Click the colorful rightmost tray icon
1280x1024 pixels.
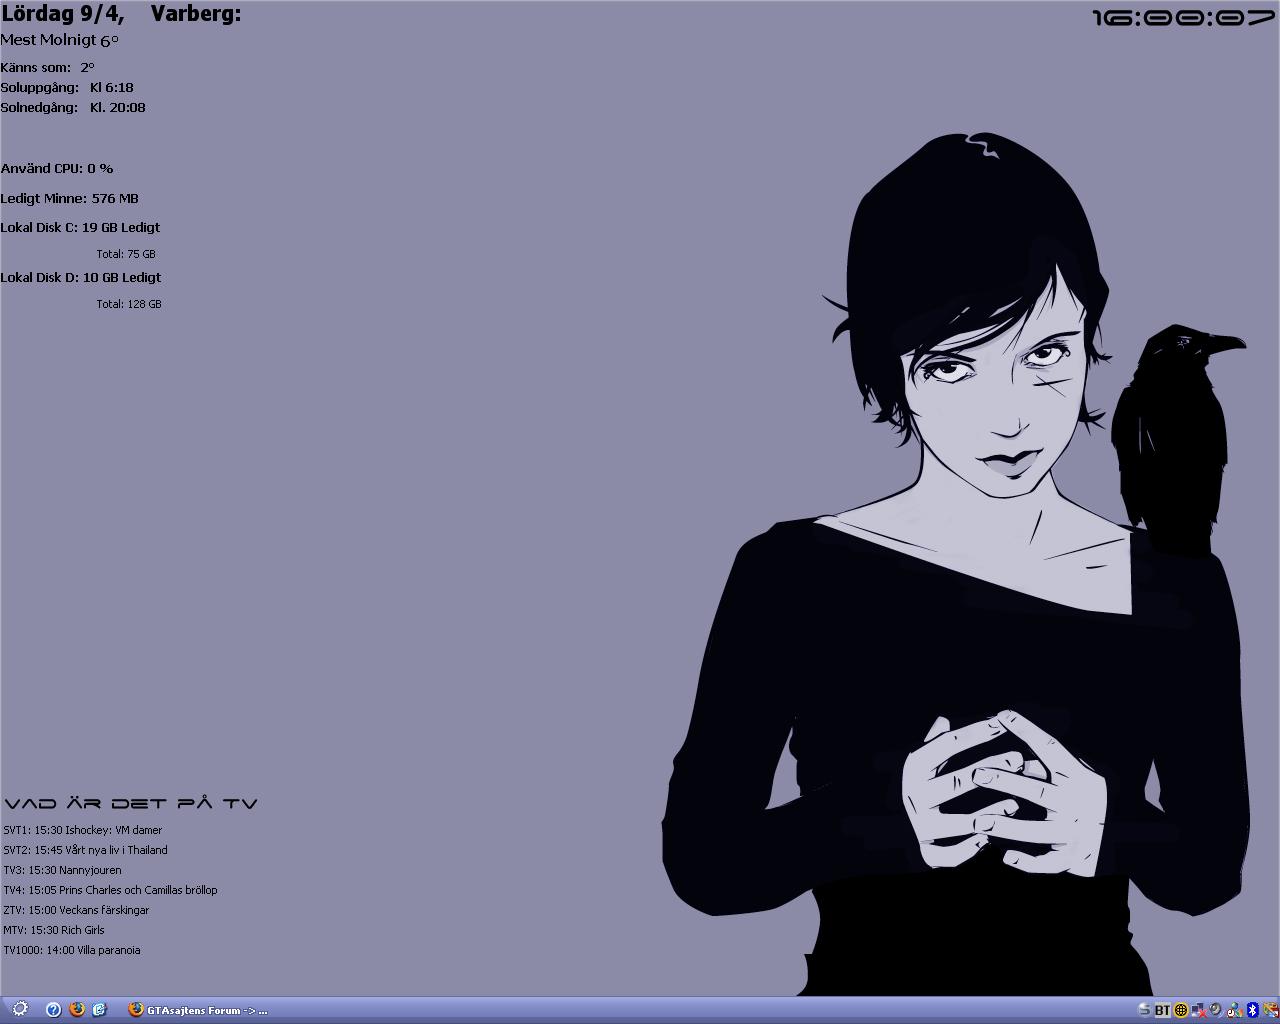pos(1270,1010)
